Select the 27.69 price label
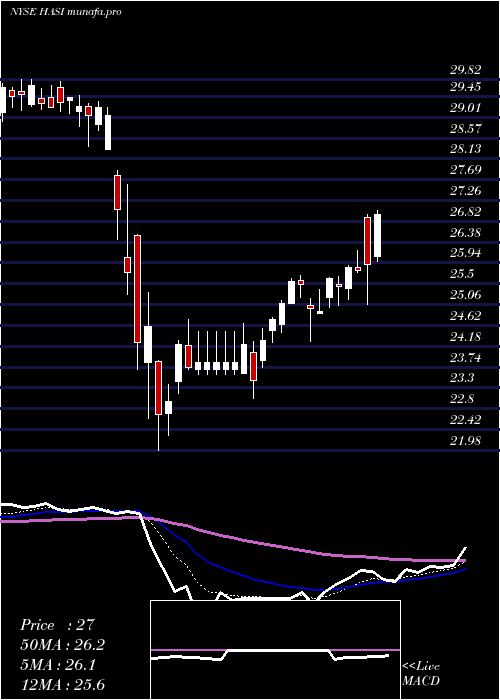 466,170
